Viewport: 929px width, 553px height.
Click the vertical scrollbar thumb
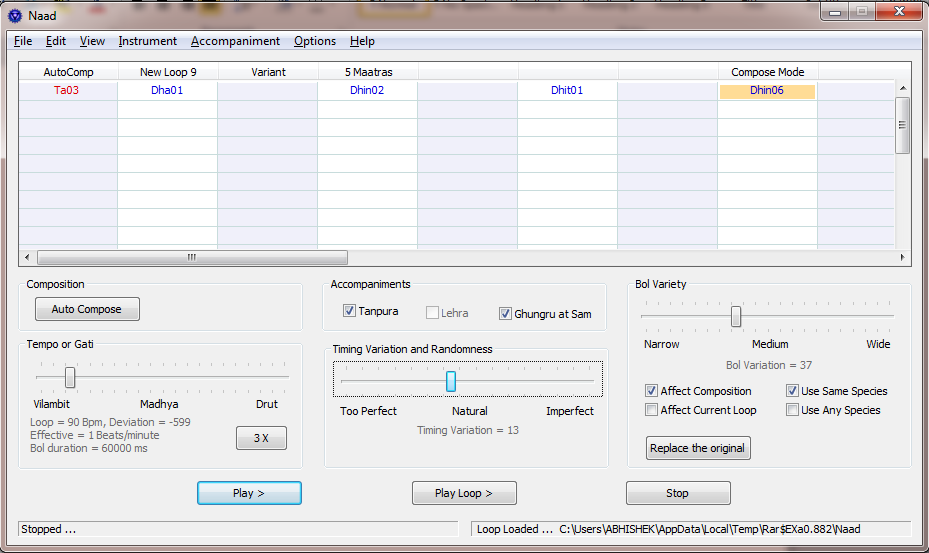point(903,125)
